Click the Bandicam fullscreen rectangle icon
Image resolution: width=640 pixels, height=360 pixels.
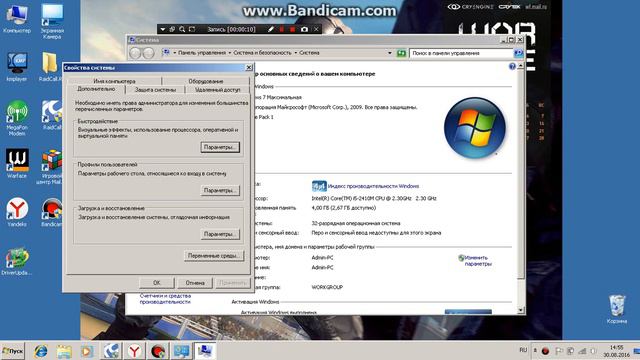point(192,29)
